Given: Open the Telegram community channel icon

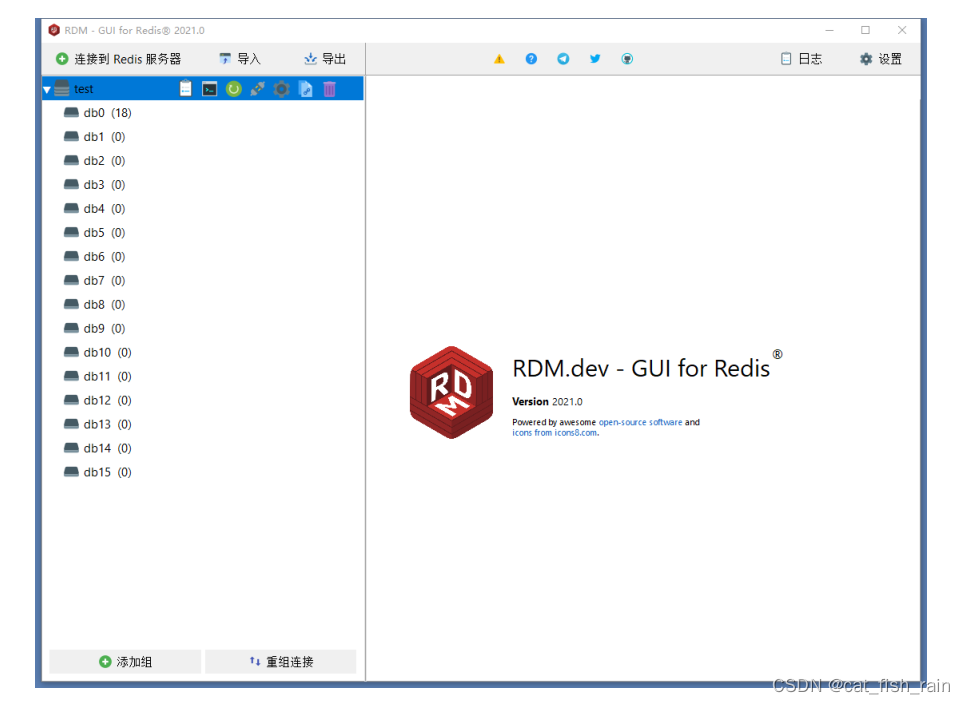Looking at the screenshot, I should point(563,58).
